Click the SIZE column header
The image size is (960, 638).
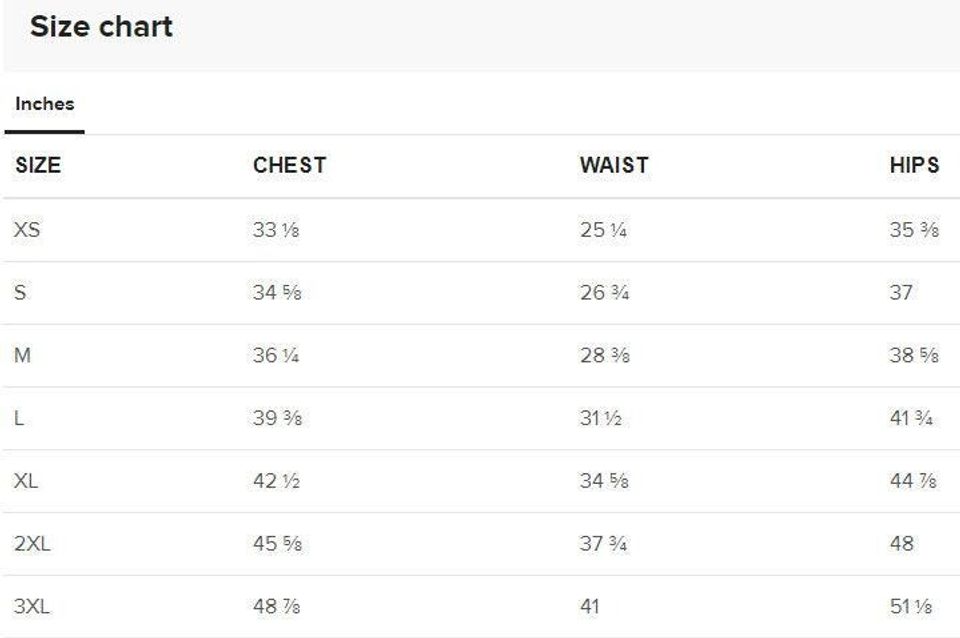pos(38,166)
